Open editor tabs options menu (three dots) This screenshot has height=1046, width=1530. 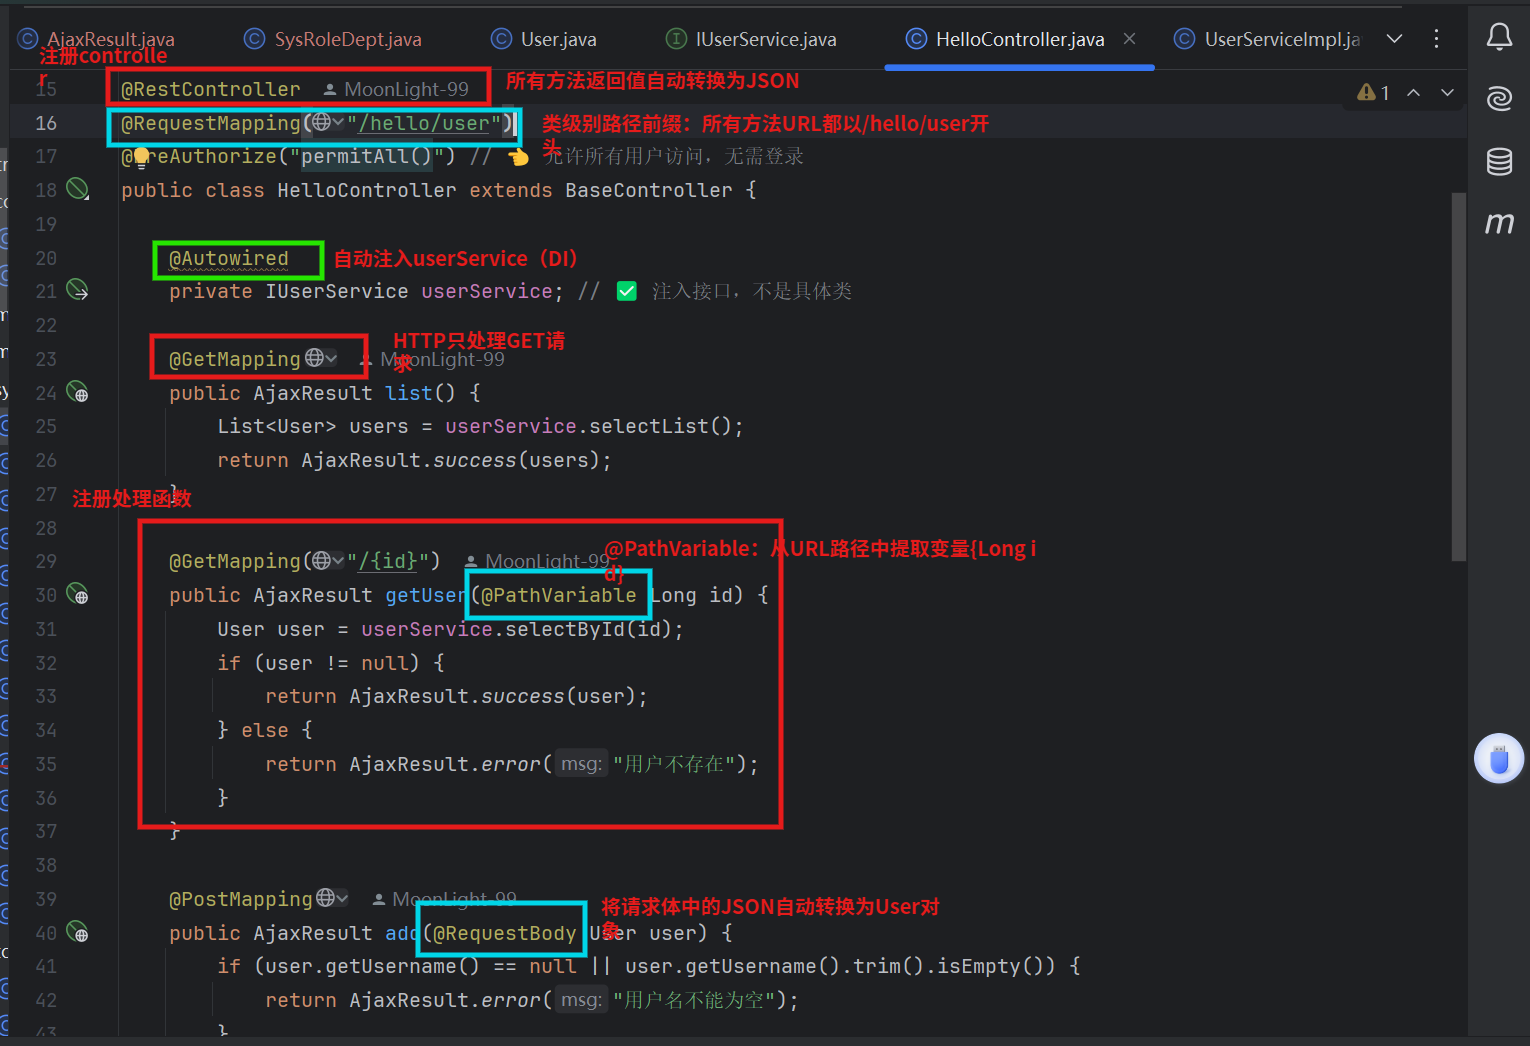point(1436,38)
